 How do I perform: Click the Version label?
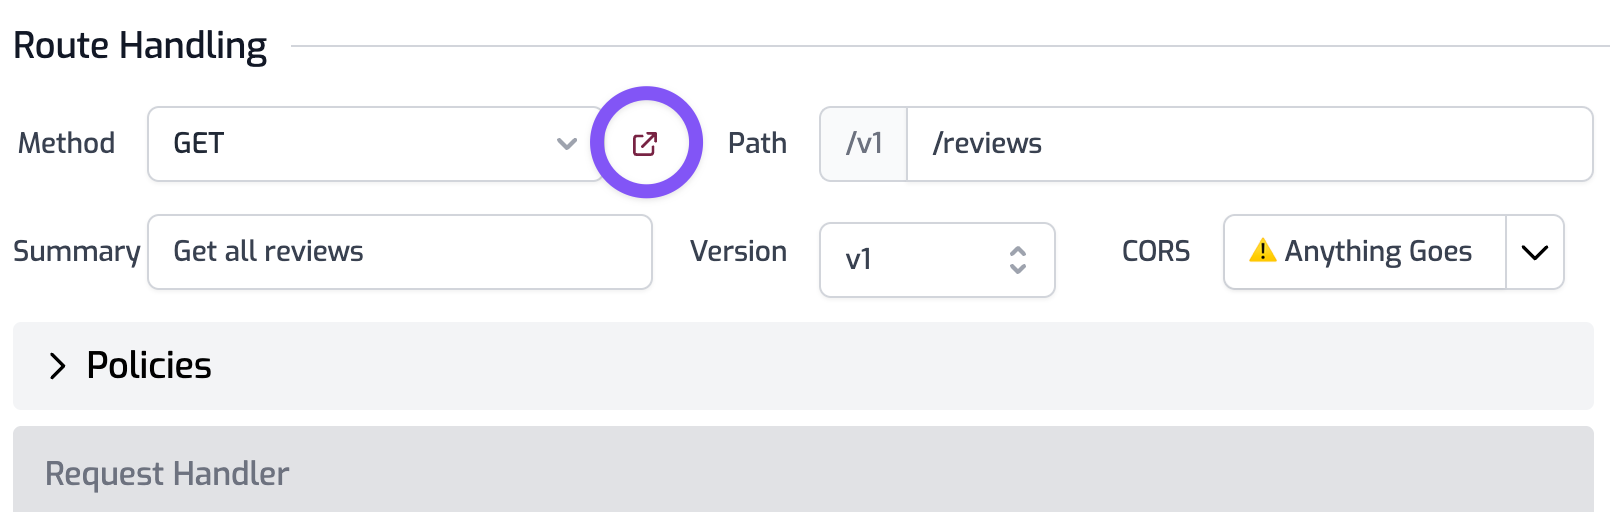(x=738, y=252)
